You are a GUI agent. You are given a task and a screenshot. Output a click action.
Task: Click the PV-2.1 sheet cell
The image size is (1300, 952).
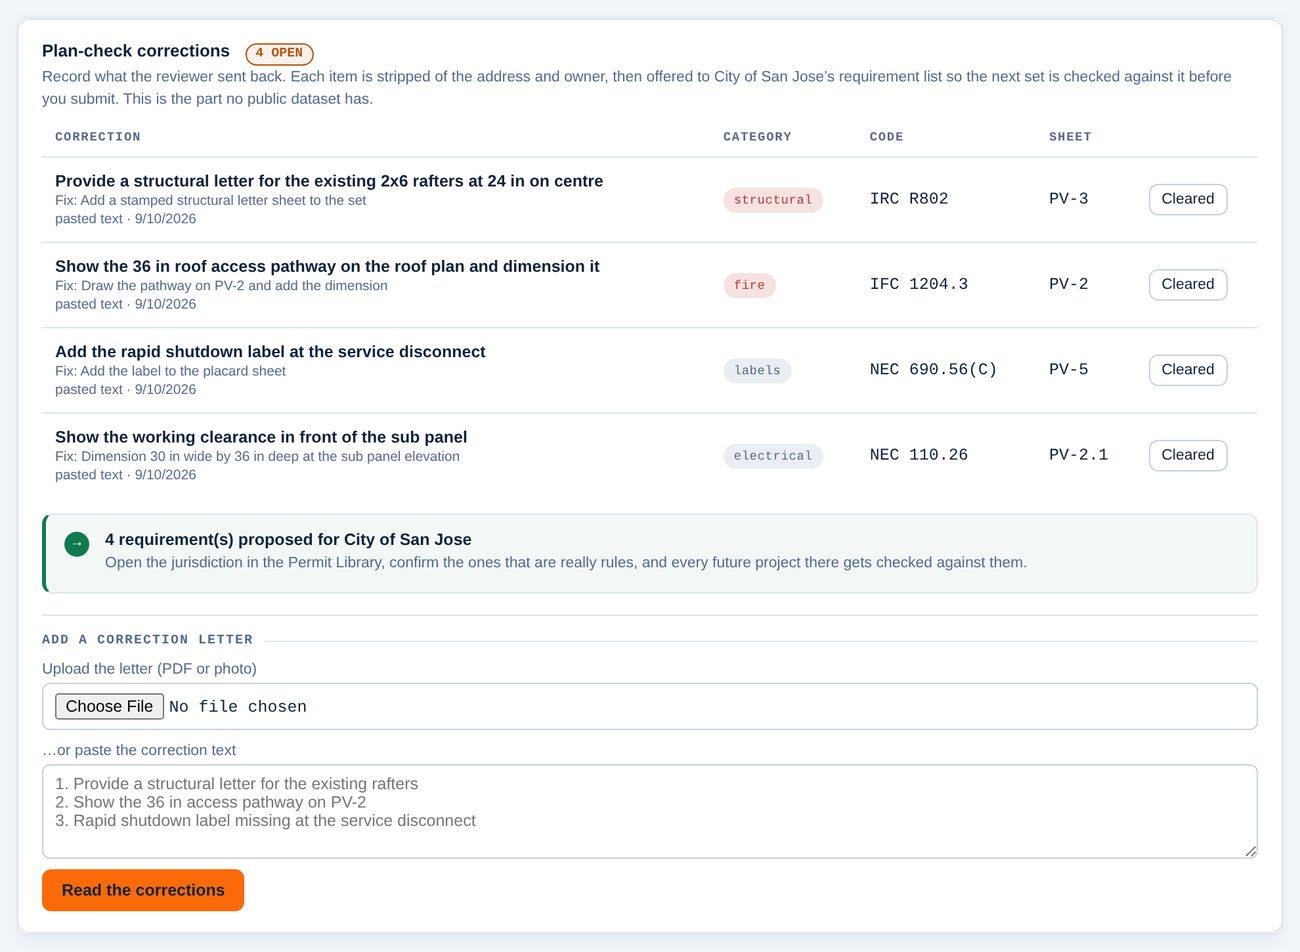tap(1079, 455)
